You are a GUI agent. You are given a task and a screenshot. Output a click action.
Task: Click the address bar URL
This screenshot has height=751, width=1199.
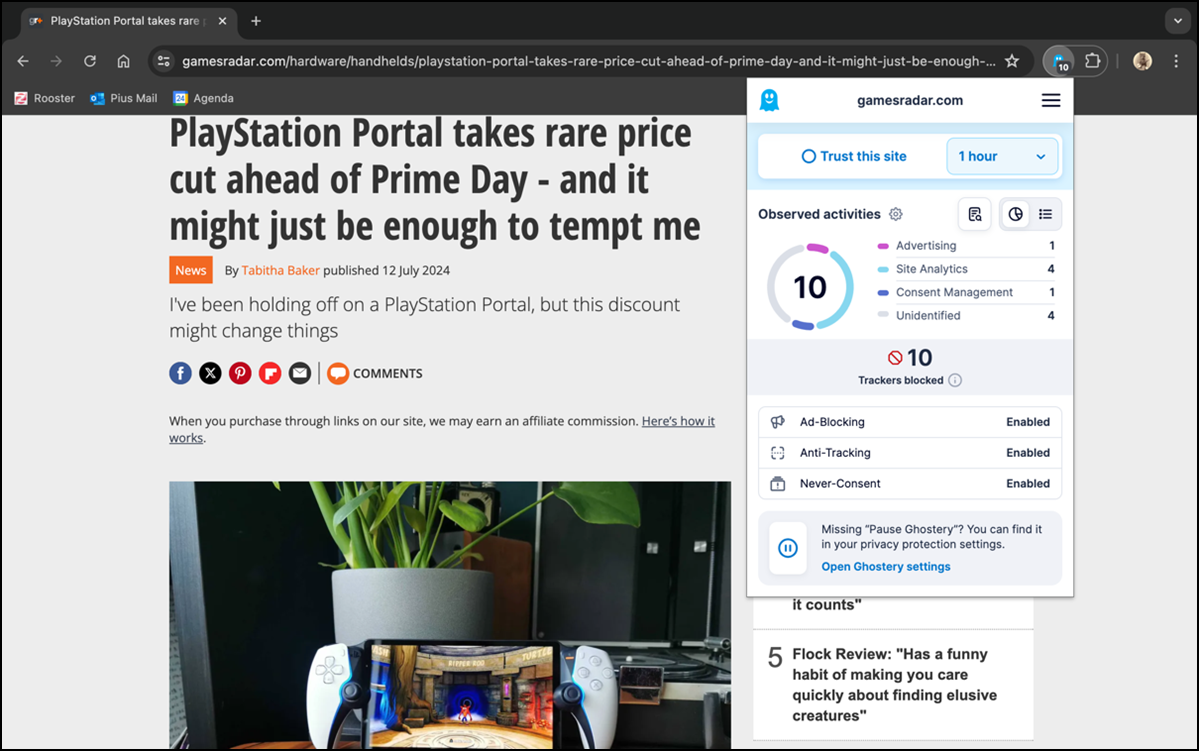pos(589,61)
